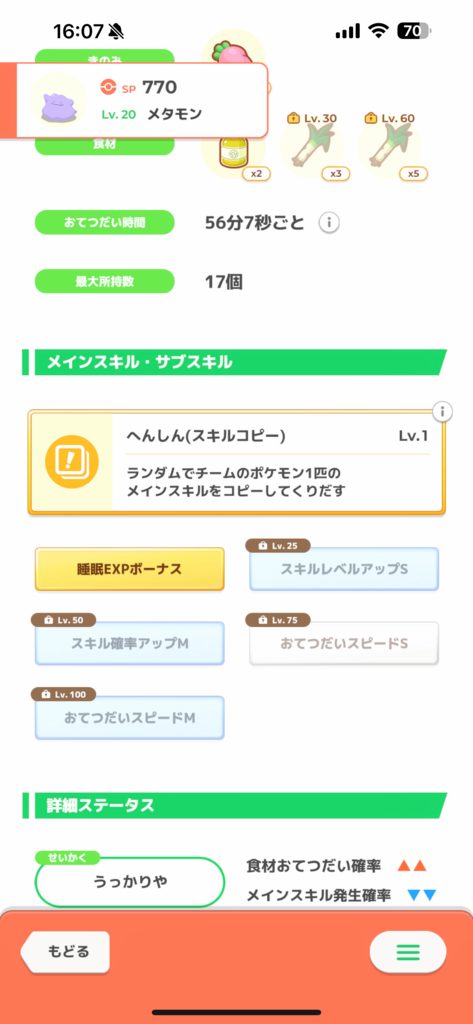Viewport: 473px width, 1024px height.
Task: Tap the Ditto (メタモン) portrait icon
Action: coord(59,100)
